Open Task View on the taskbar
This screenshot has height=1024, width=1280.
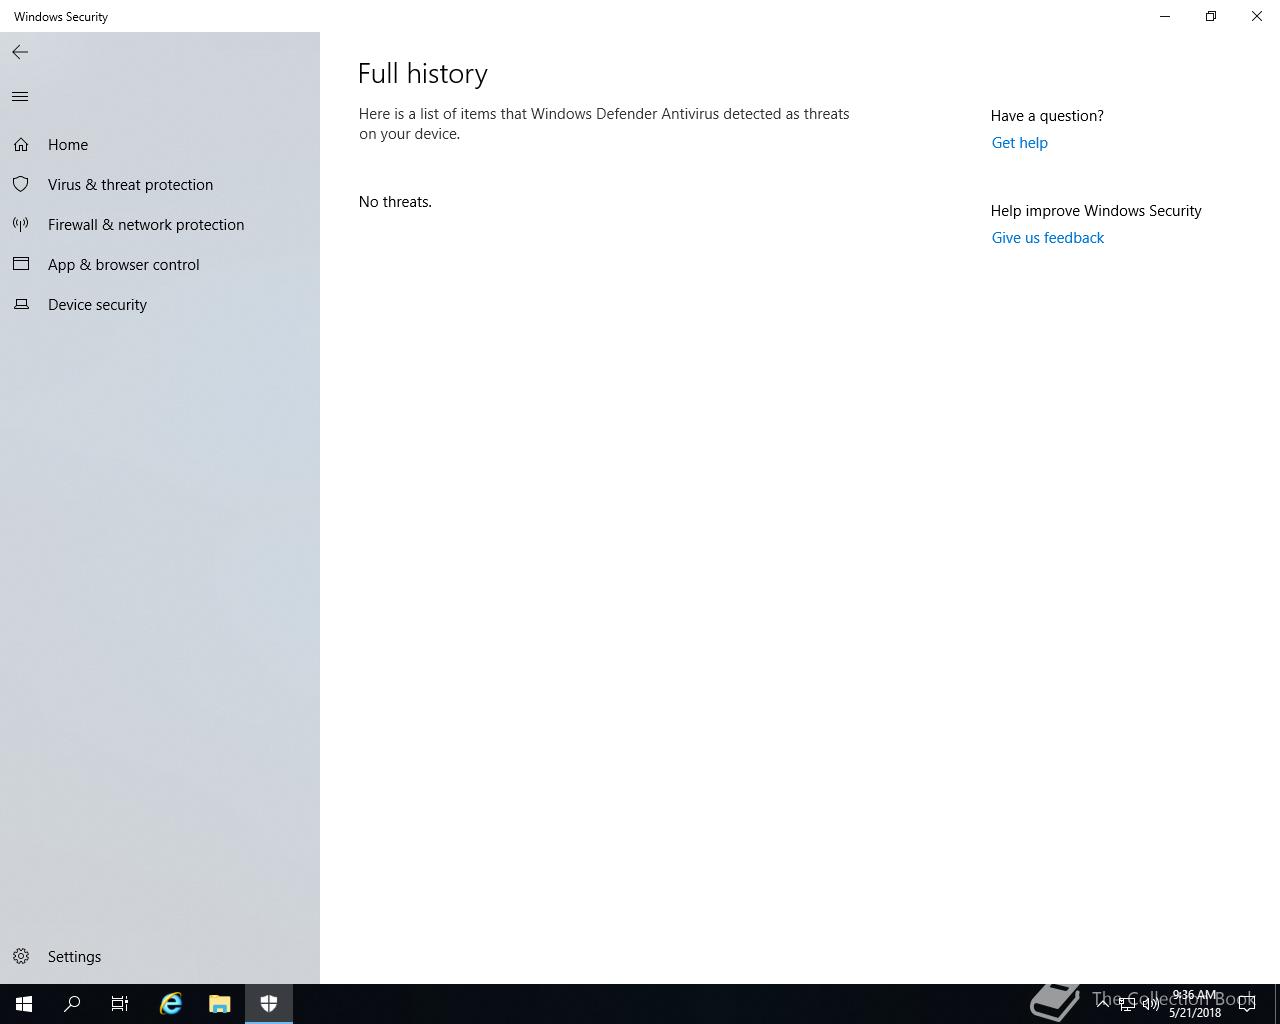point(120,1004)
